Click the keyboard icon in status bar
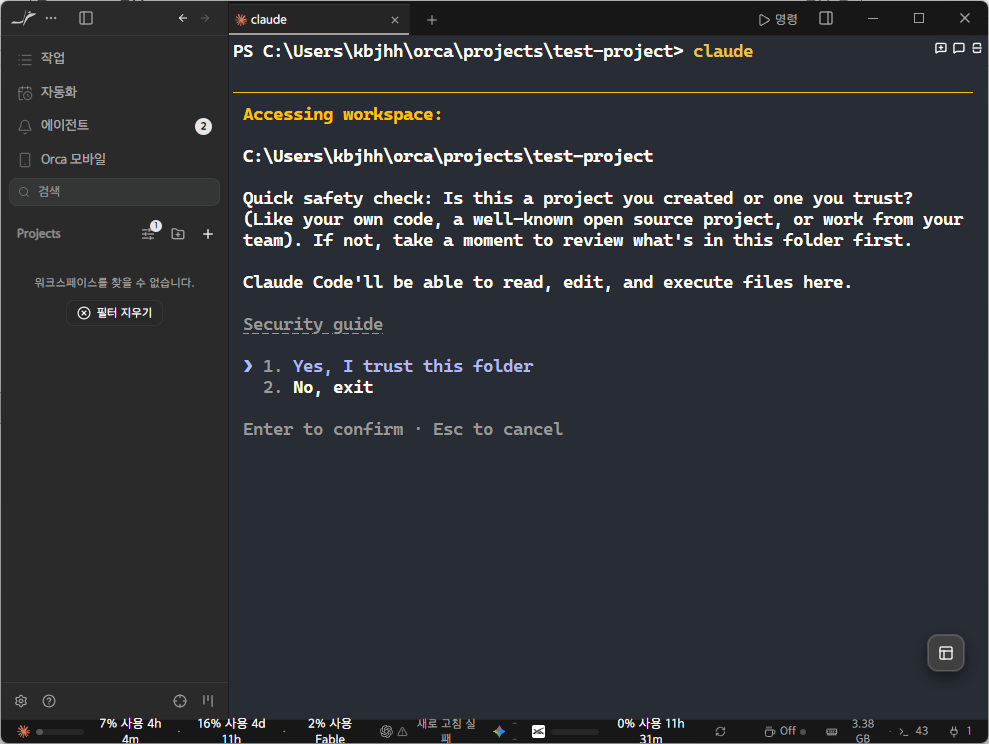Screen dimensions: 989x744 tap(832, 732)
